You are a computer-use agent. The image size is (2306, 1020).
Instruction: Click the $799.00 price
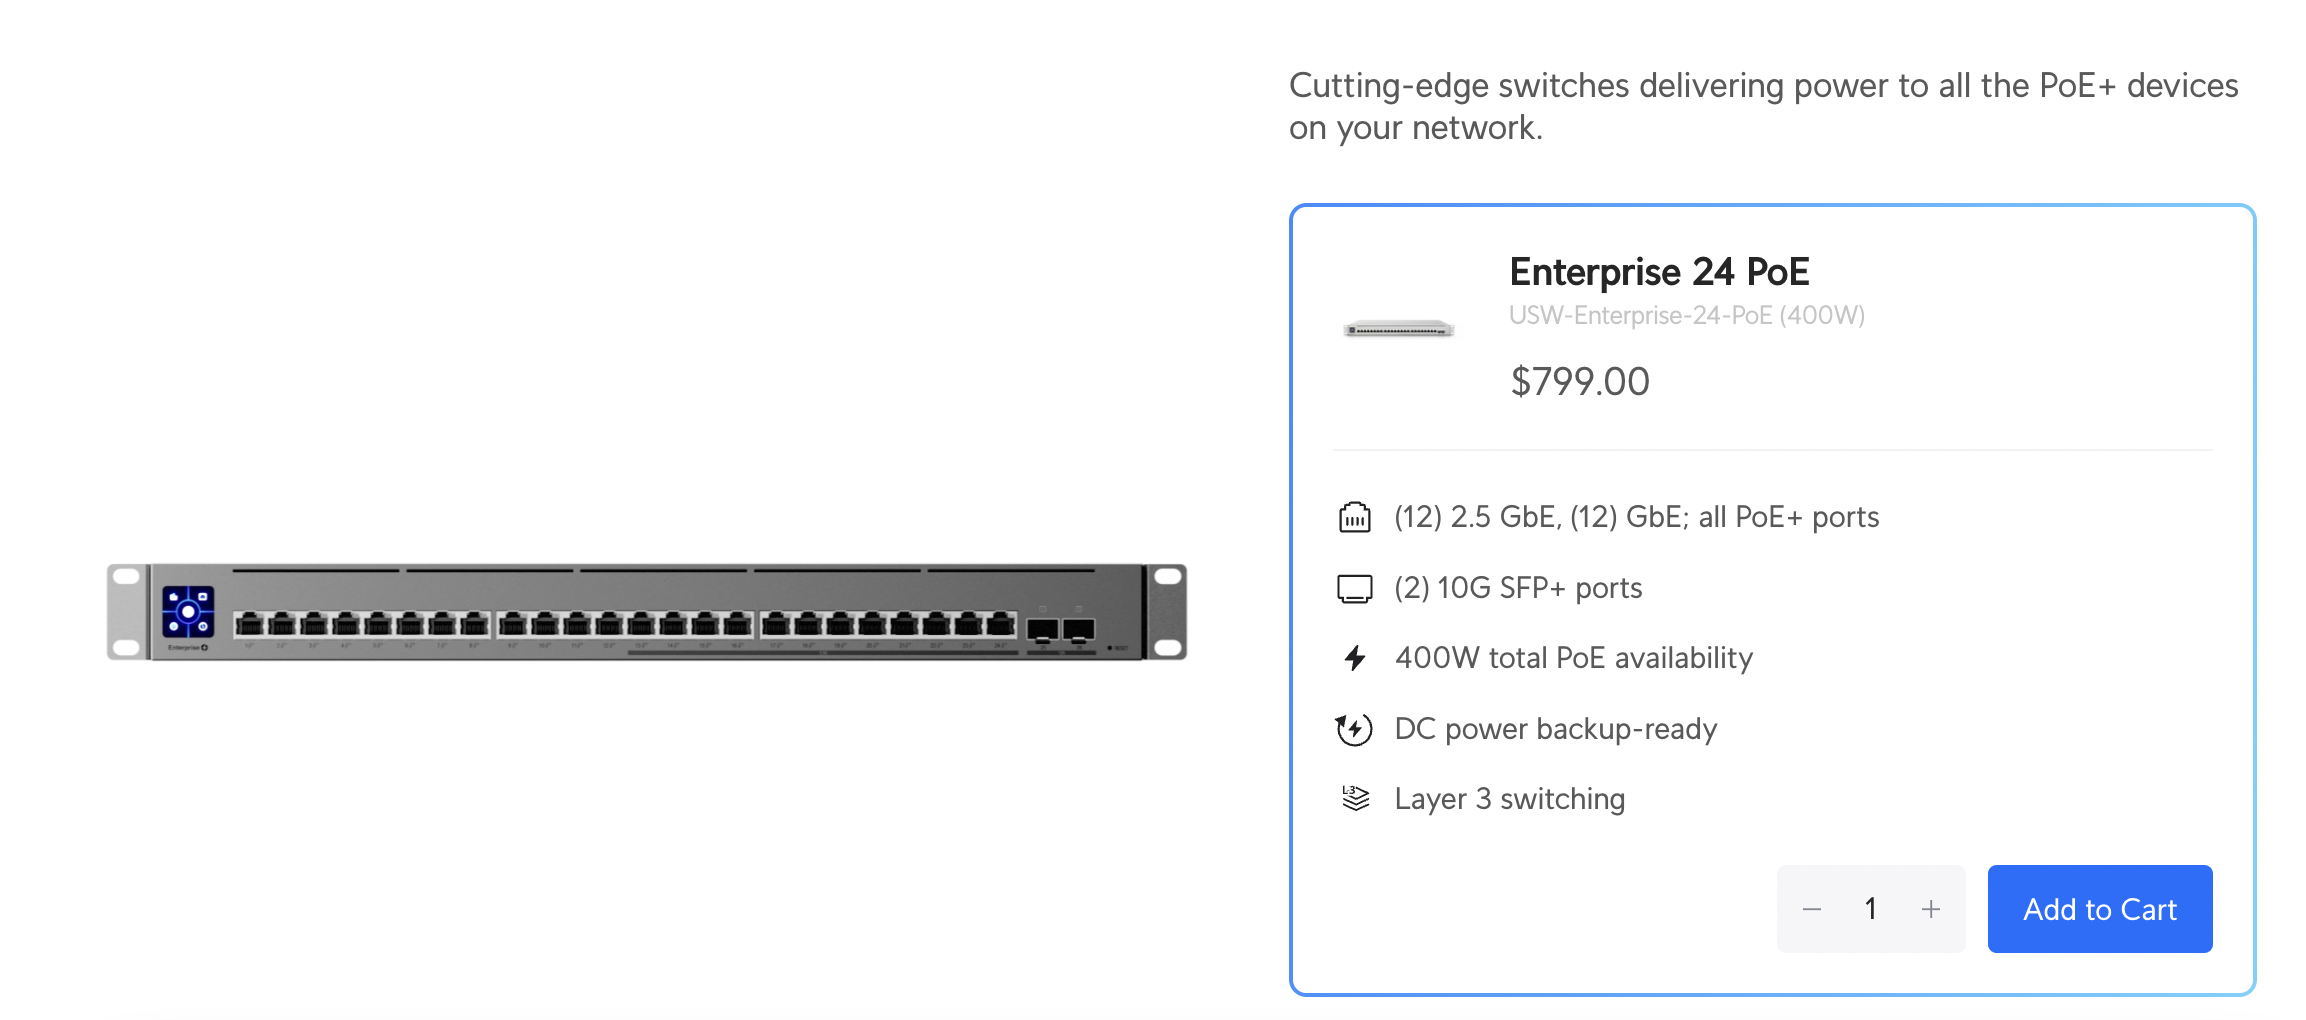(x=1579, y=382)
